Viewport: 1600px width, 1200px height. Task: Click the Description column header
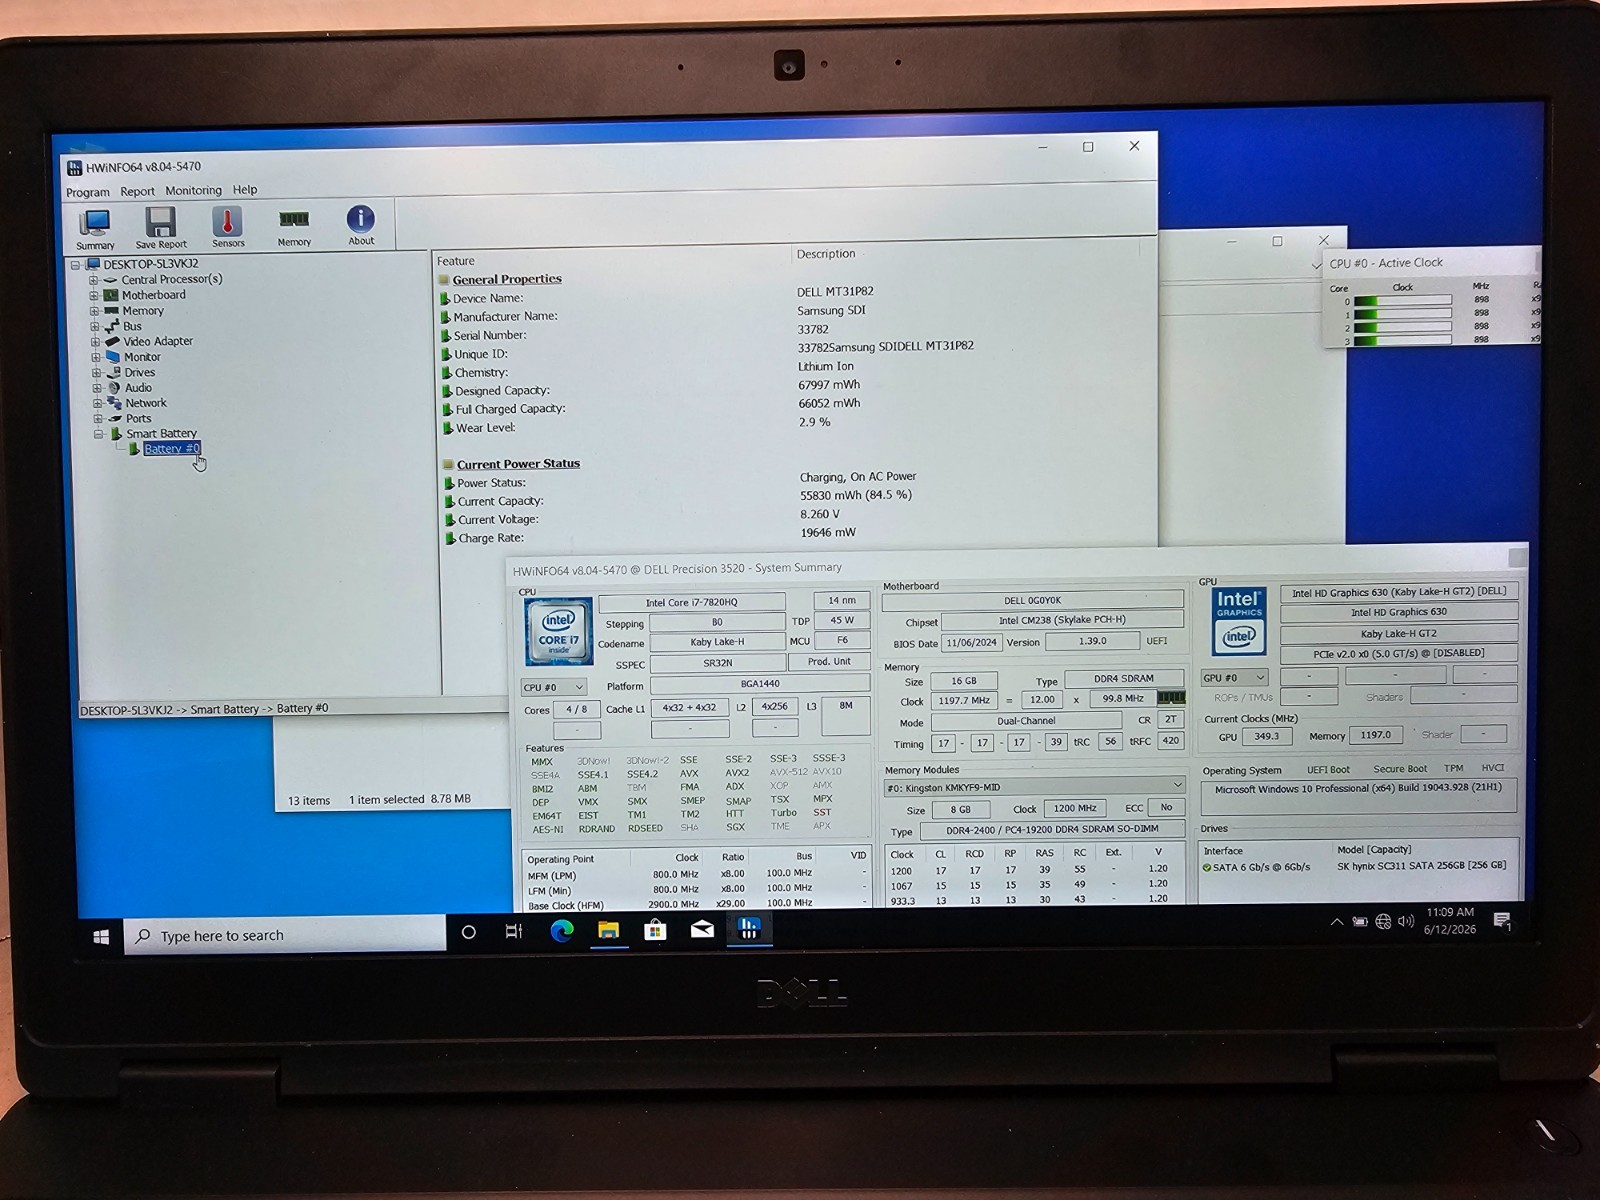[x=826, y=254]
